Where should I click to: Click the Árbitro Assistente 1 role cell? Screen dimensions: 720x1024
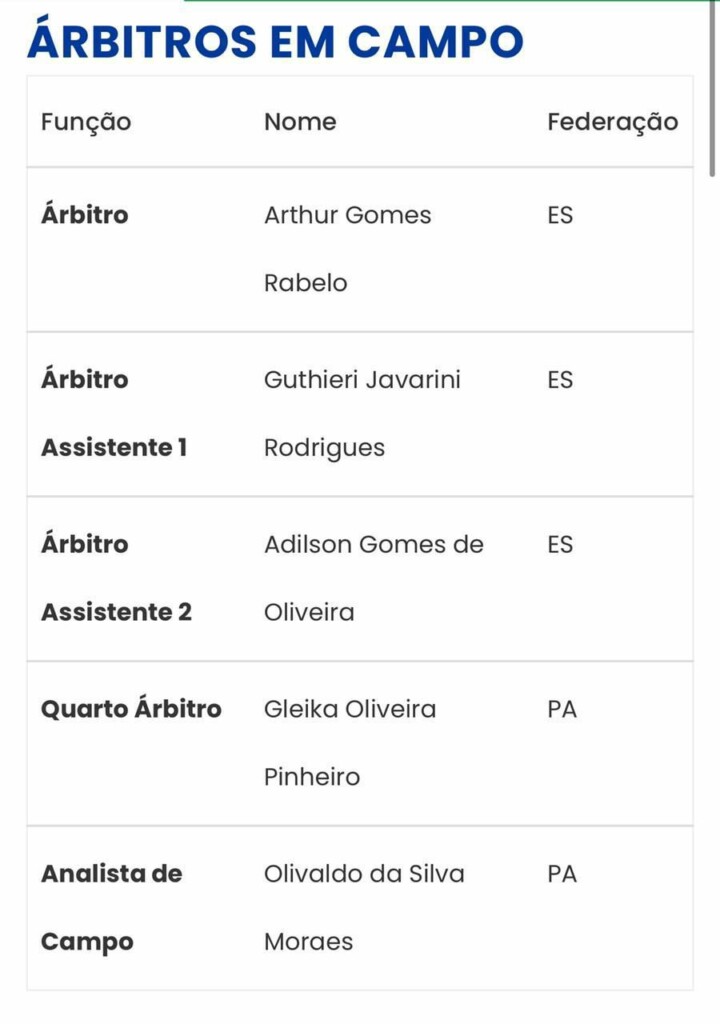114,413
